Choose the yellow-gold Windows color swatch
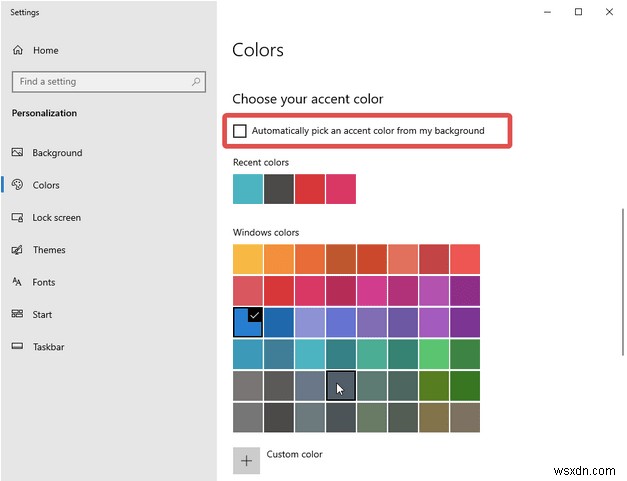 pos(248,259)
